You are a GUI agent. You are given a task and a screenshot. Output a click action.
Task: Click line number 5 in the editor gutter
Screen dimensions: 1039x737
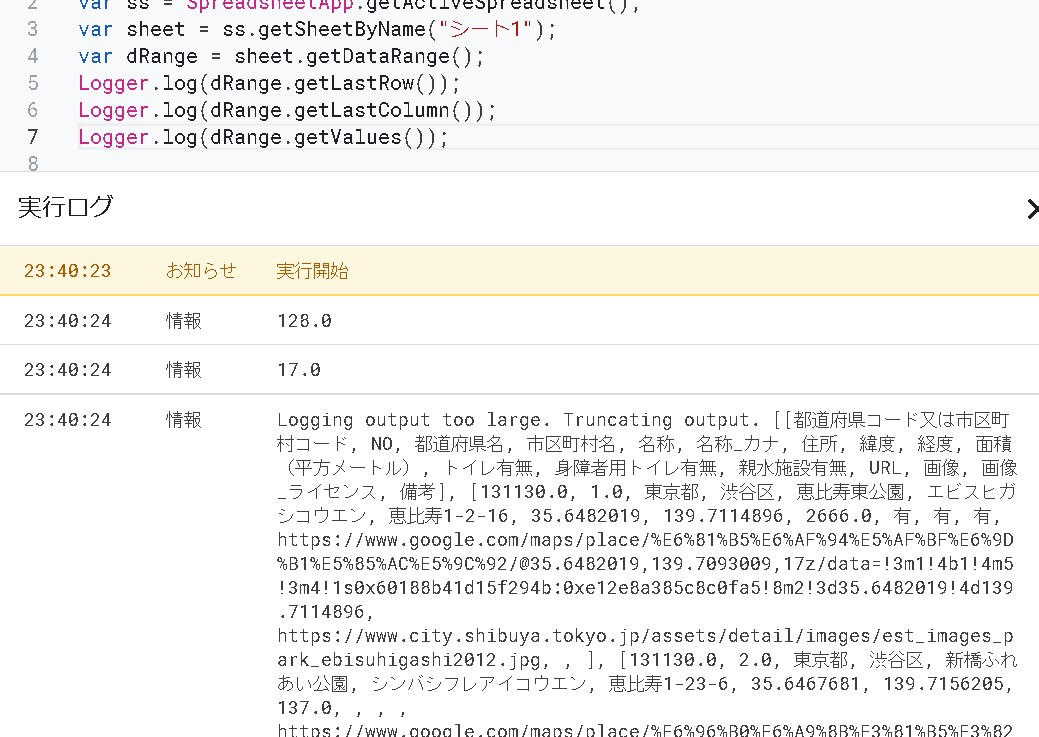coord(32,83)
